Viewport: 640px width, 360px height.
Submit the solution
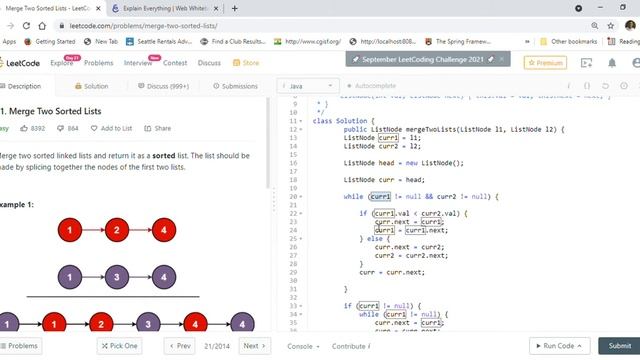pos(620,346)
